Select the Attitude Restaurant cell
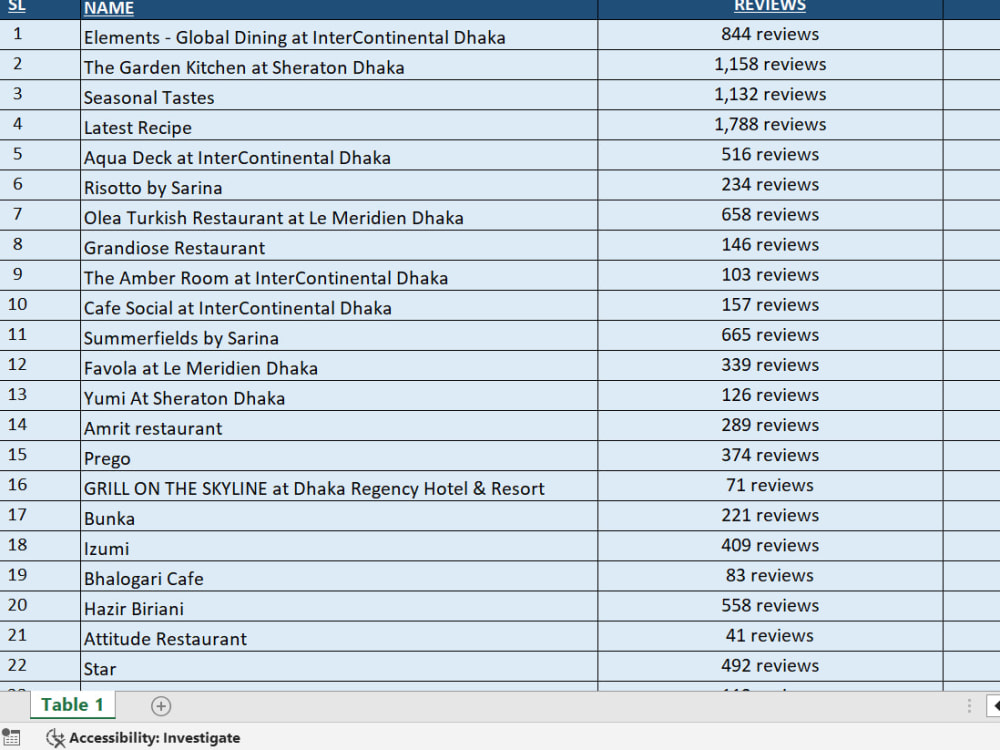Viewport: 1000px width, 750px height. (x=339, y=636)
